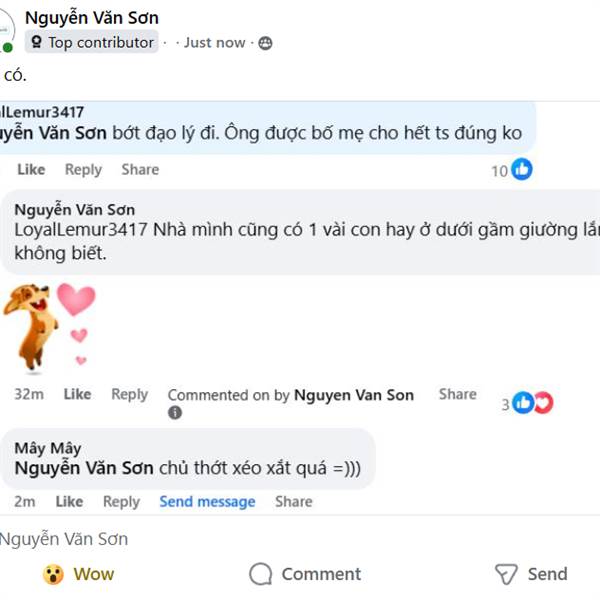
Task: Open Nguyễn Văn Sơn profile from post header
Action: (x=91, y=17)
